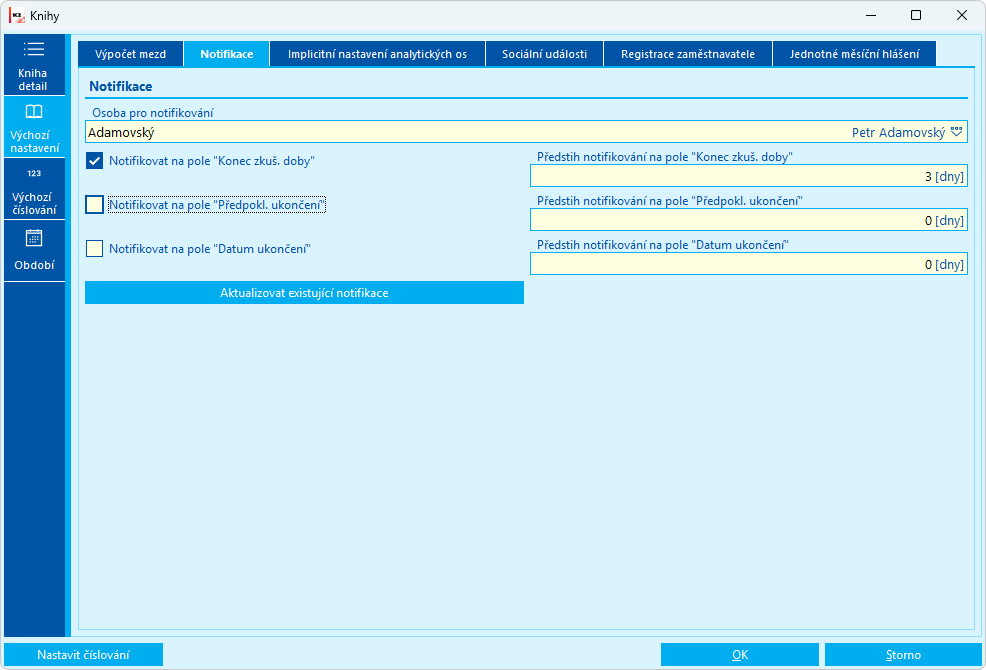The image size is (986, 670).
Task: Close the Knihy window
Action: 962,15
